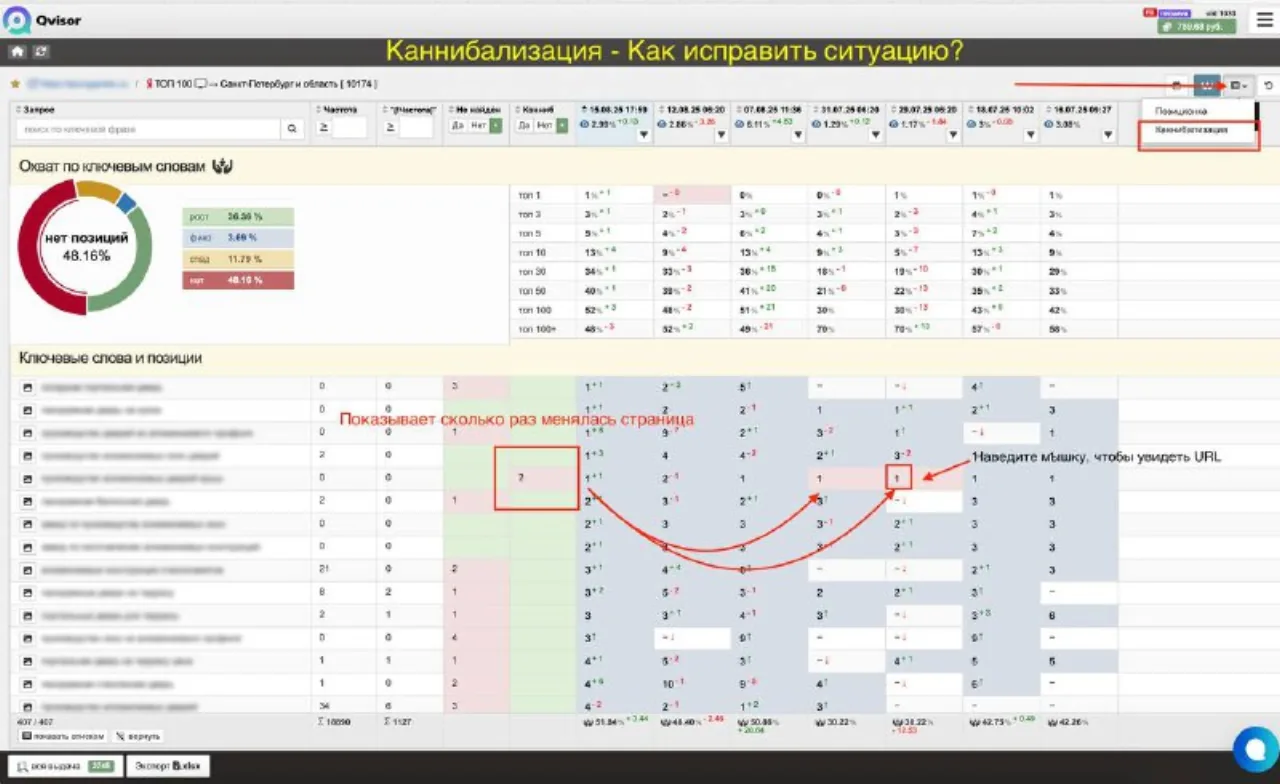Viewport: 1280px width, 784px height.
Task: Click the refresh icon next to Home
Action: pos(41,51)
